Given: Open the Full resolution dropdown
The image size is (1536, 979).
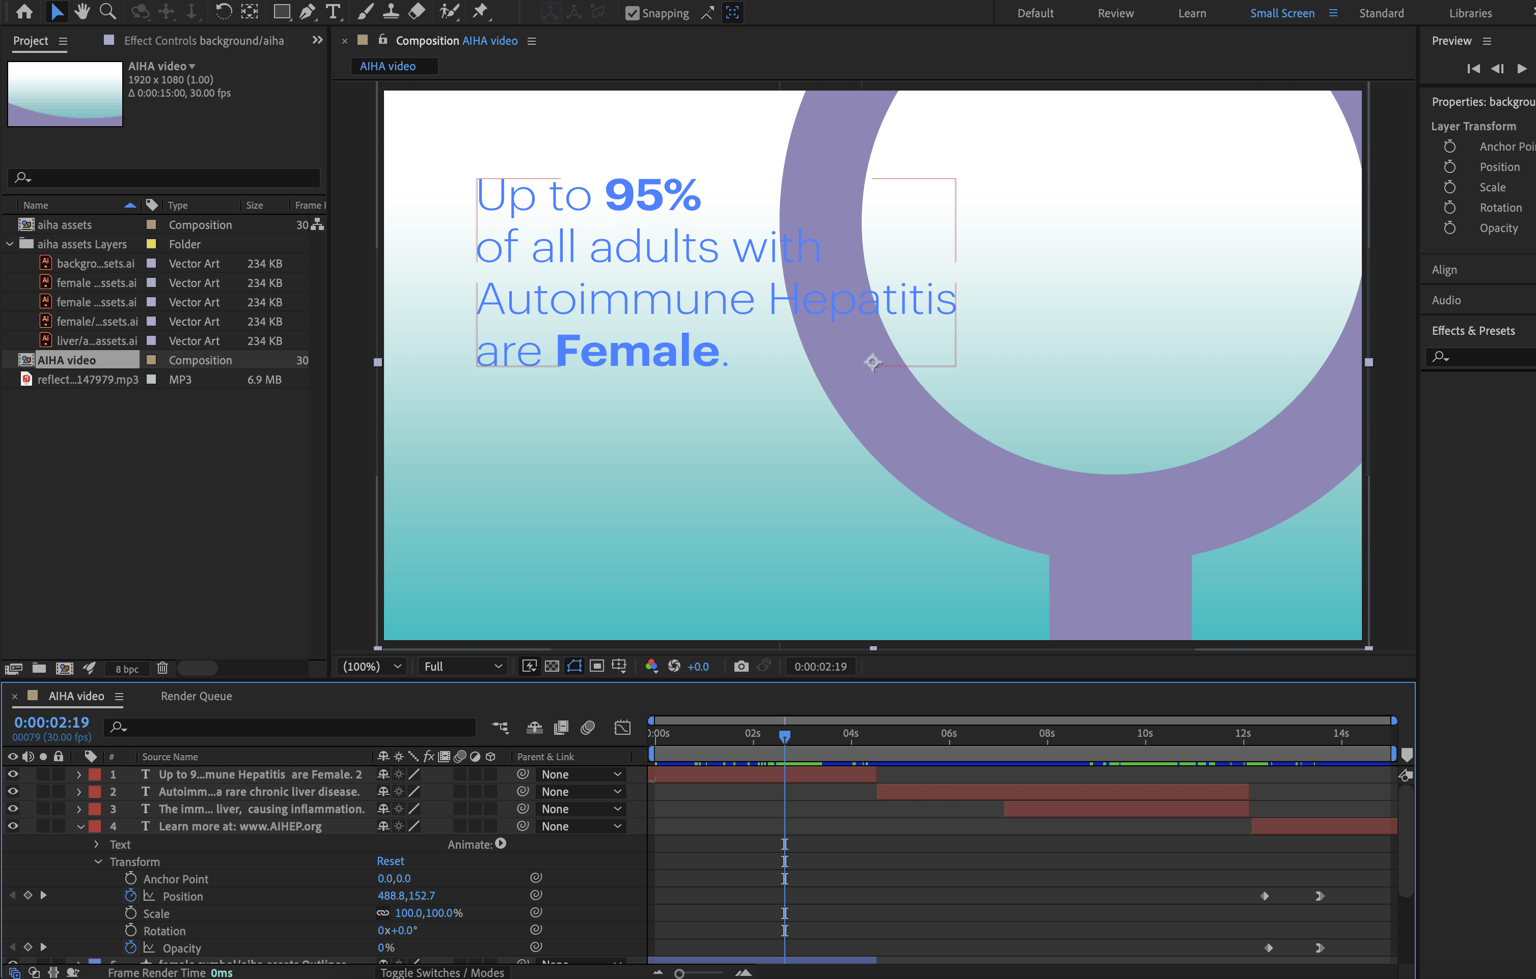Looking at the screenshot, I should click(463, 666).
